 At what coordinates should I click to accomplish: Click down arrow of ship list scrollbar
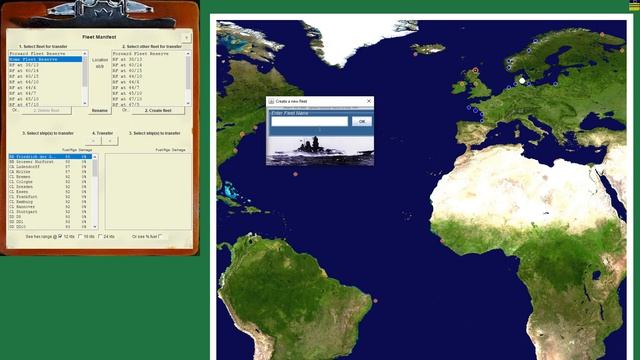95,227
